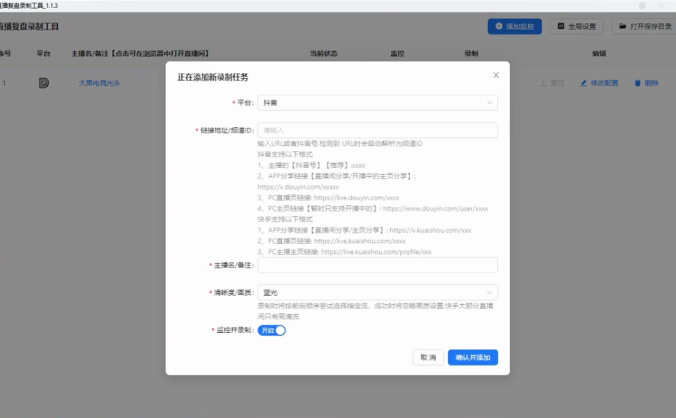676x418 pixels.
Task: Click the 主播名/备注 column header text
Action: click(140, 53)
